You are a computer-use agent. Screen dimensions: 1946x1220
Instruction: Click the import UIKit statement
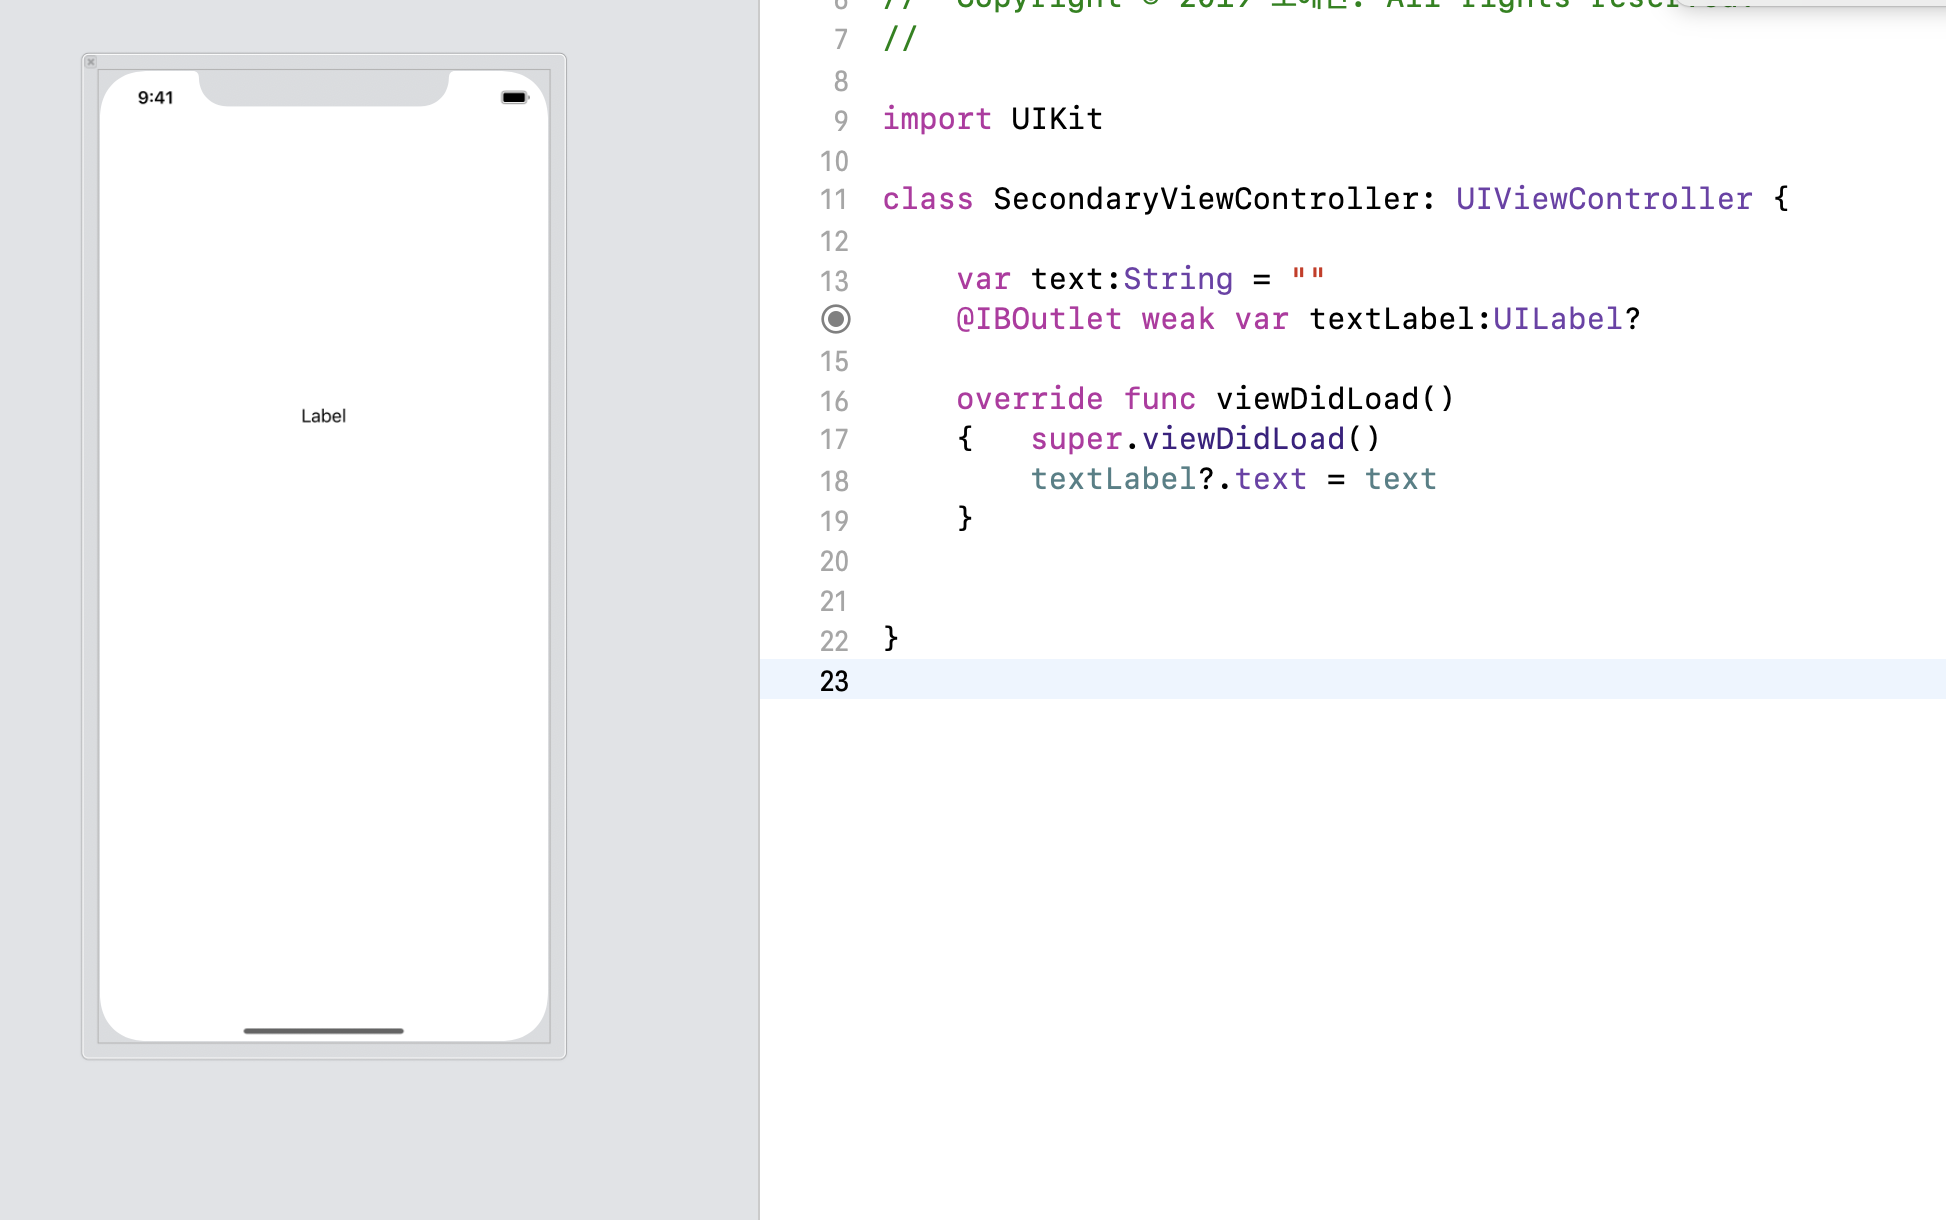(x=992, y=119)
